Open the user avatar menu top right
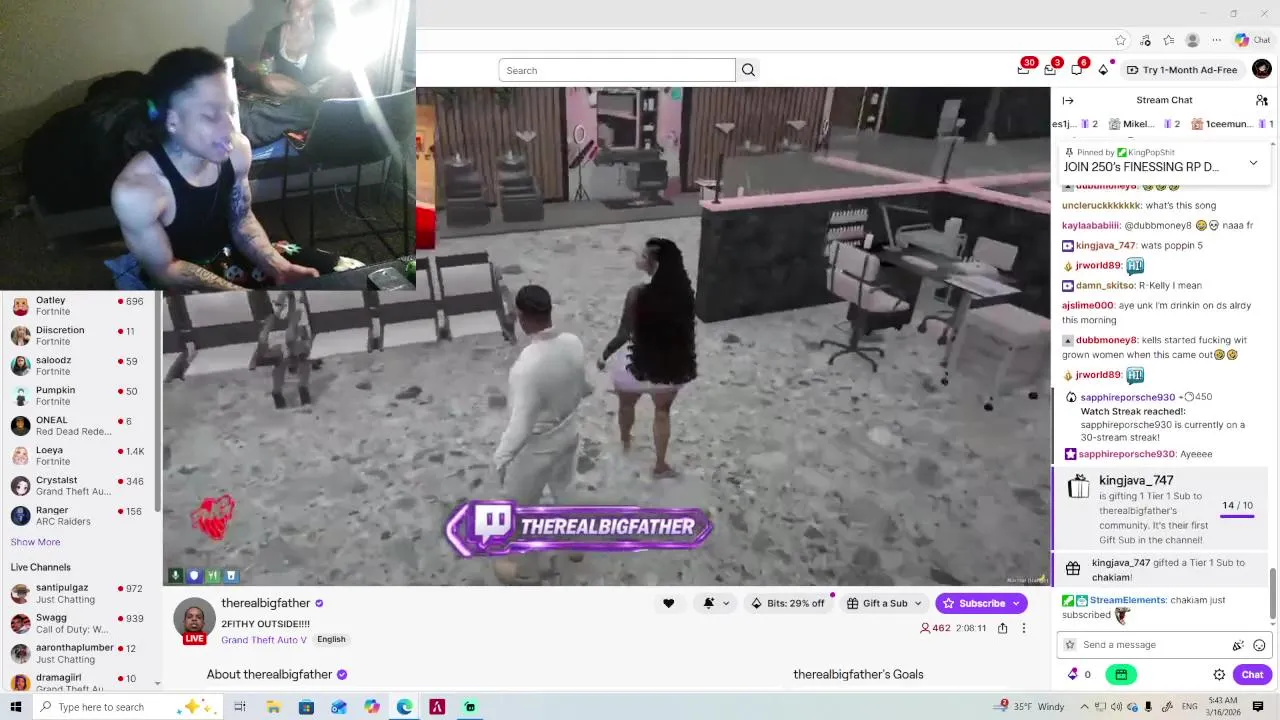Image resolution: width=1280 pixels, height=720 pixels. tap(1261, 69)
